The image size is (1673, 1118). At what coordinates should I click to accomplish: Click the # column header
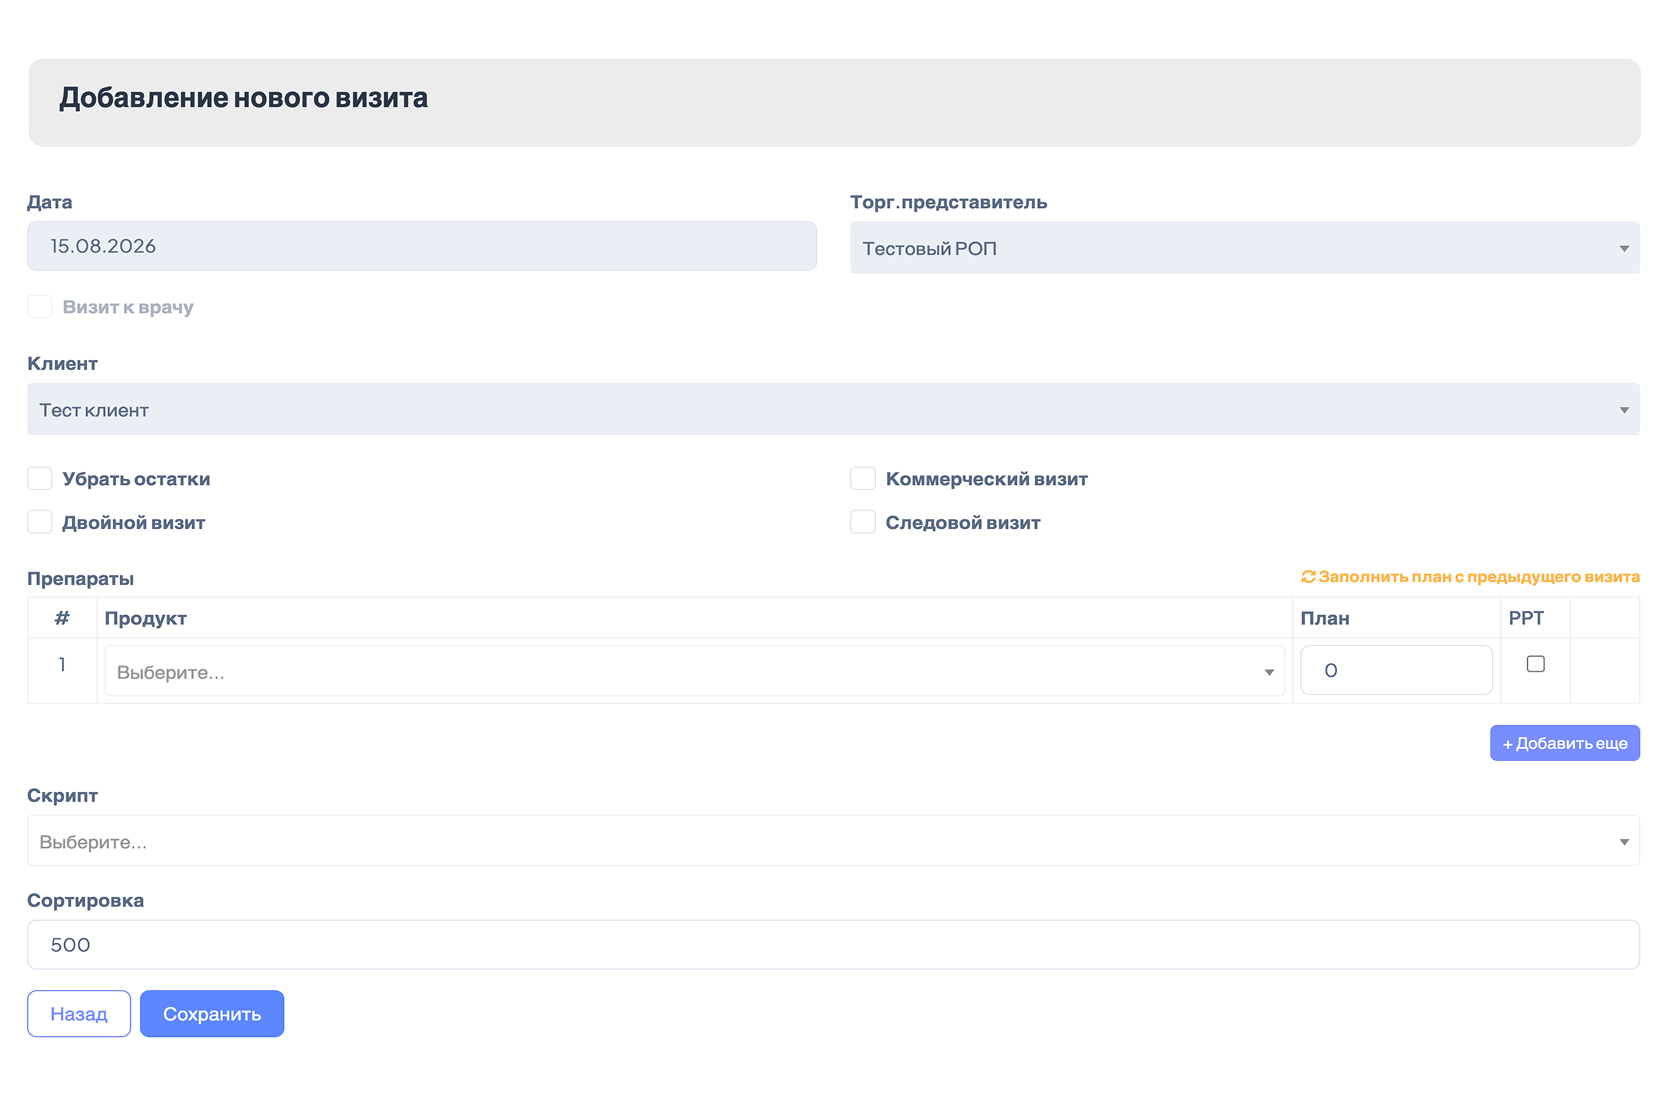(62, 618)
